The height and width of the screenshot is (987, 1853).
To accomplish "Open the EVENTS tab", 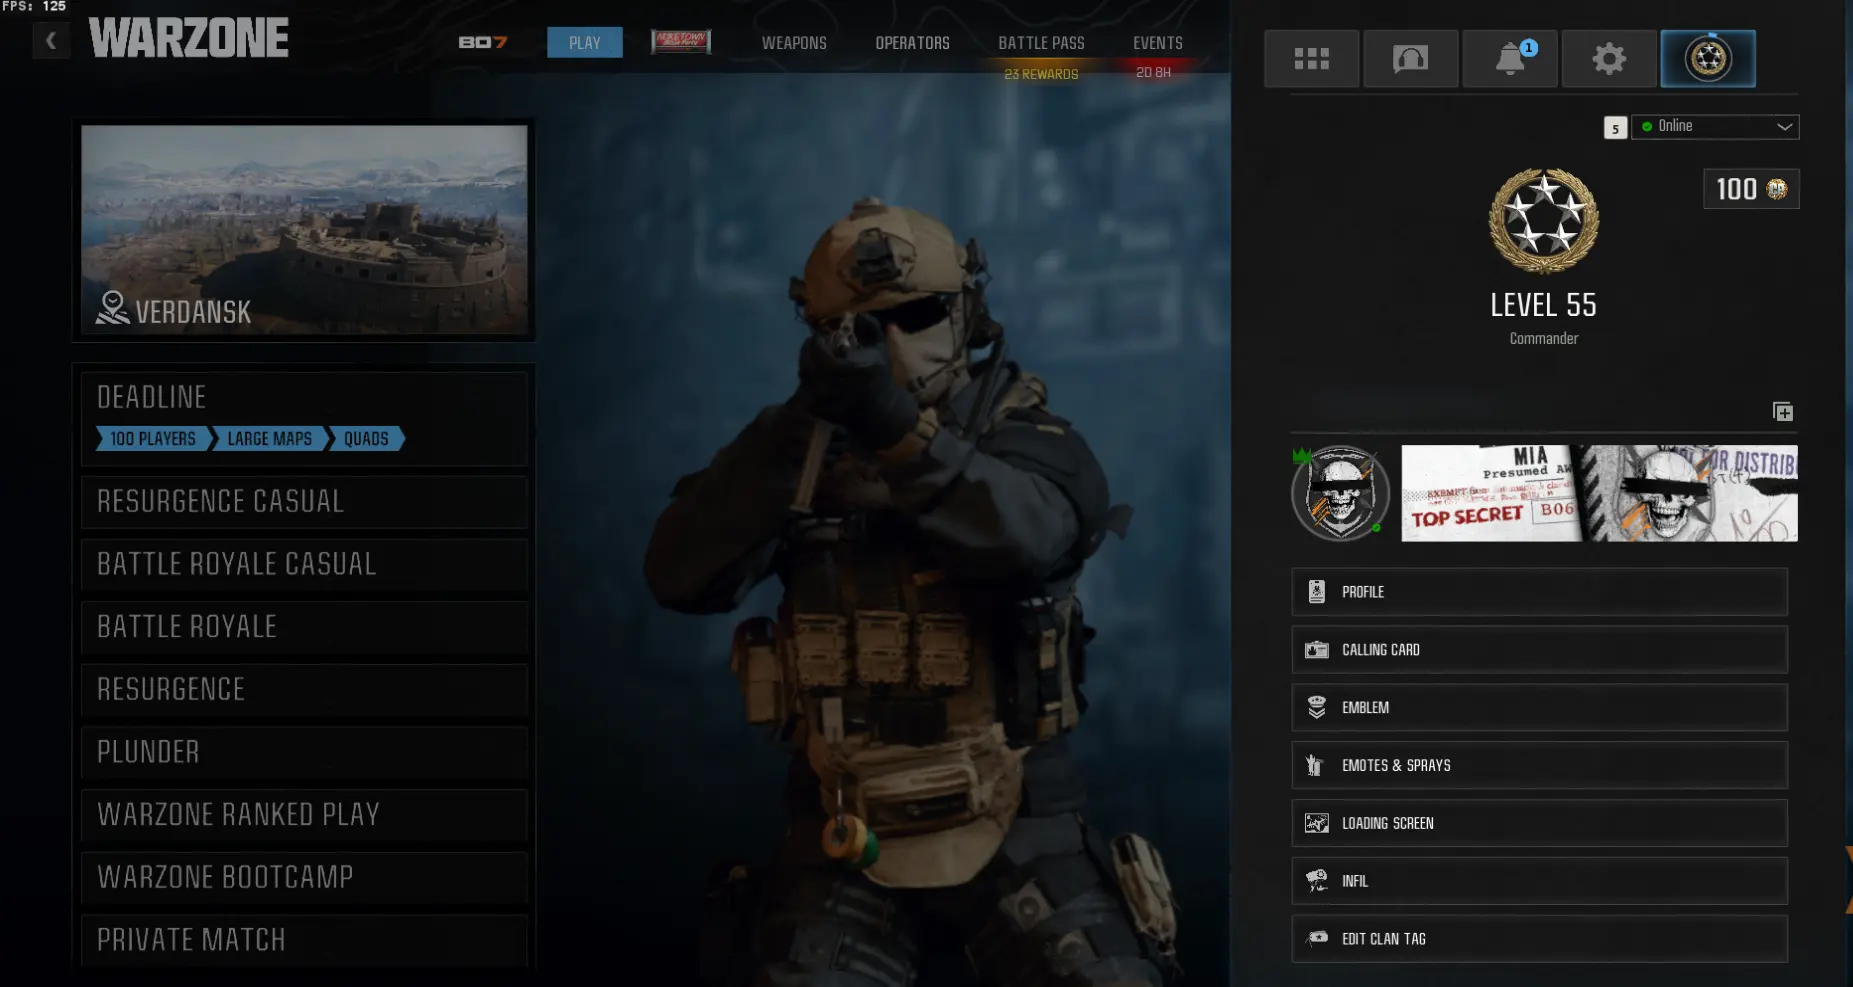I will point(1158,43).
